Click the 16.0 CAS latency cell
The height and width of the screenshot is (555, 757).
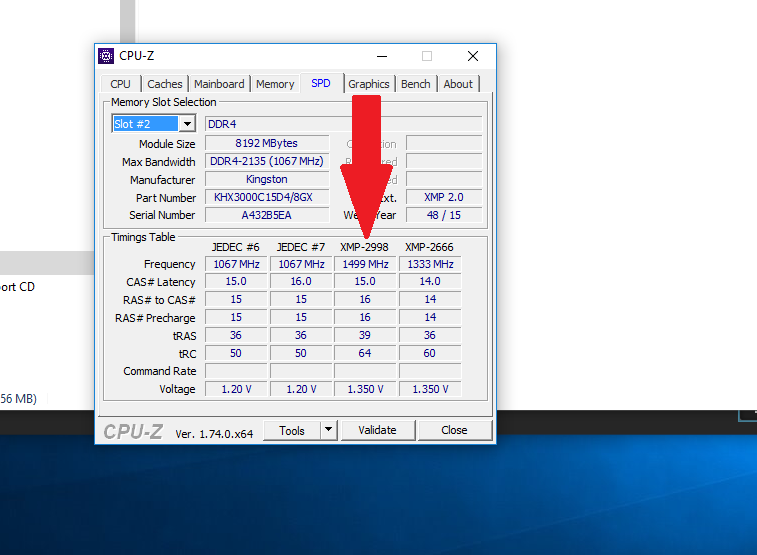(x=301, y=281)
